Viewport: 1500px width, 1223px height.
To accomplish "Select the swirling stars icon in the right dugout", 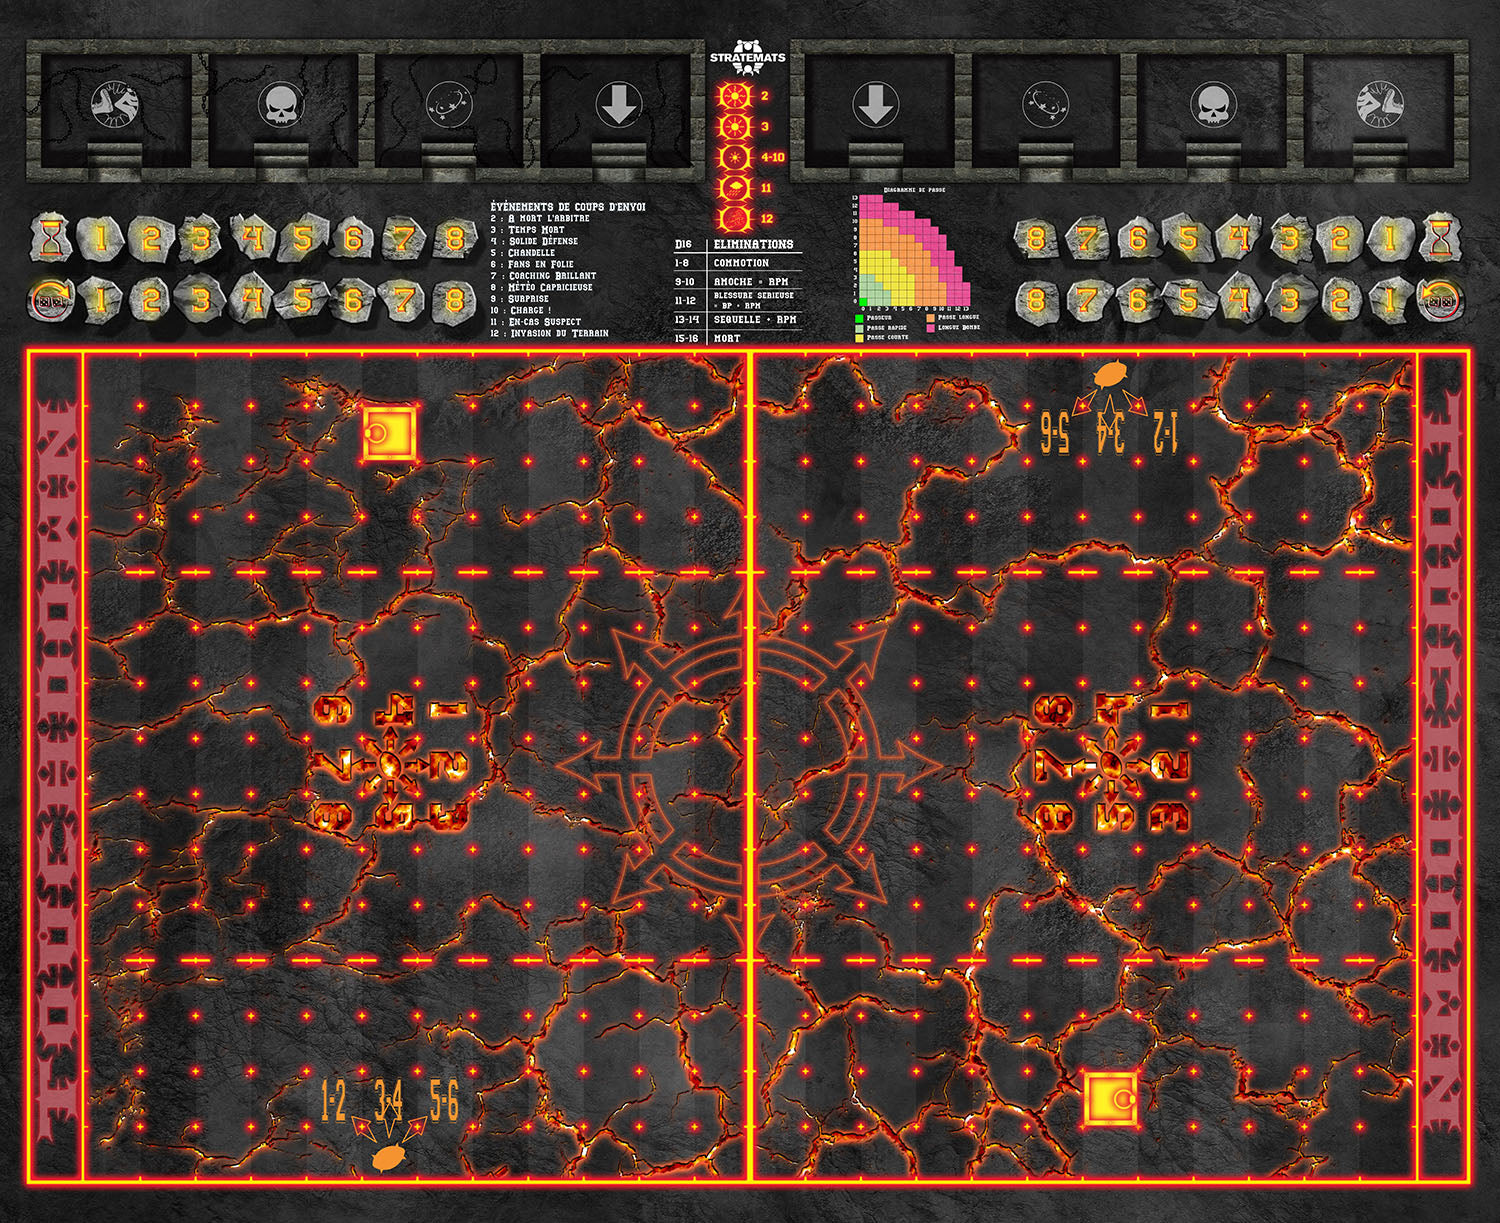I will (x=1046, y=104).
